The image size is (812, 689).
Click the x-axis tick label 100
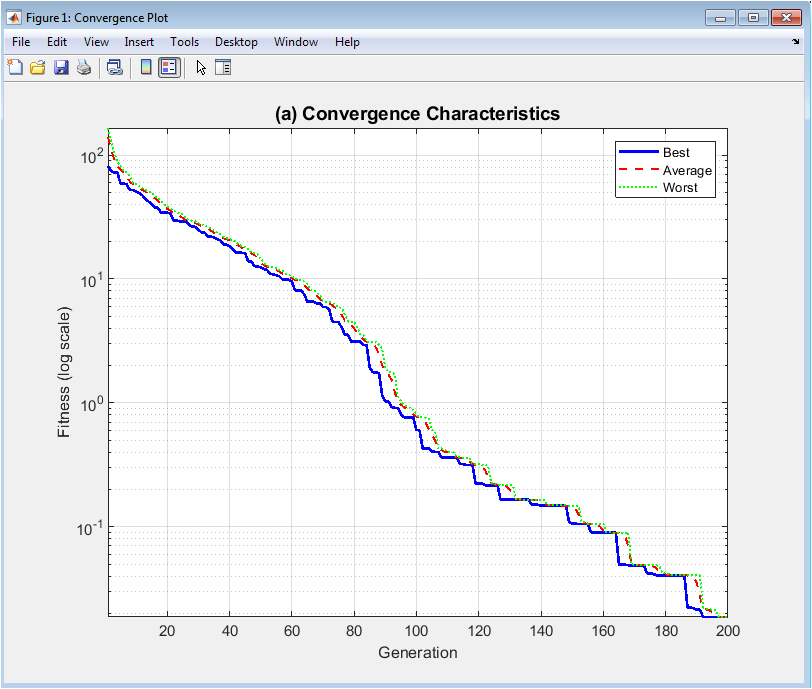point(416,630)
